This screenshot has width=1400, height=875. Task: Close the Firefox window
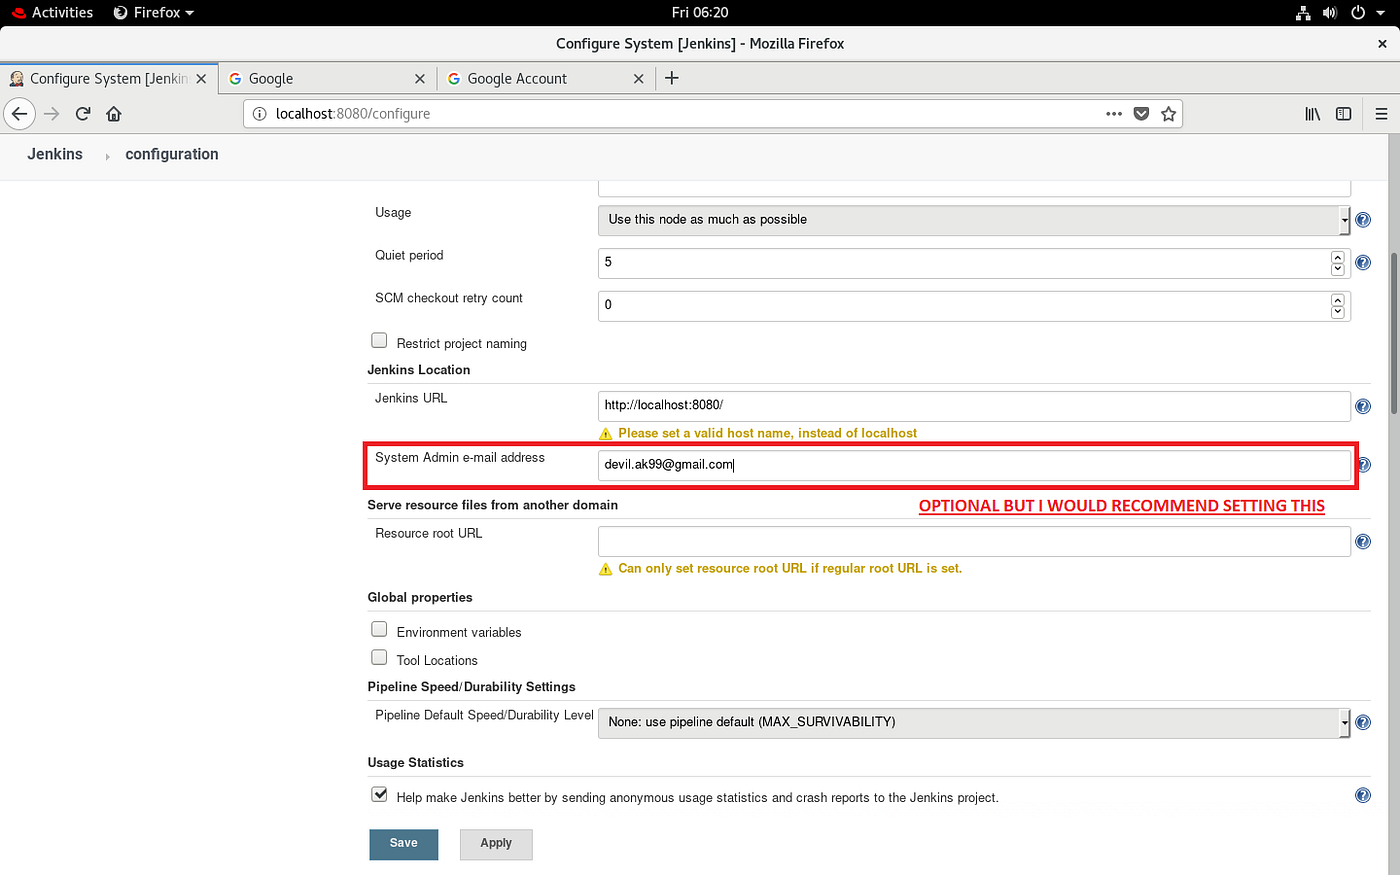(1383, 44)
